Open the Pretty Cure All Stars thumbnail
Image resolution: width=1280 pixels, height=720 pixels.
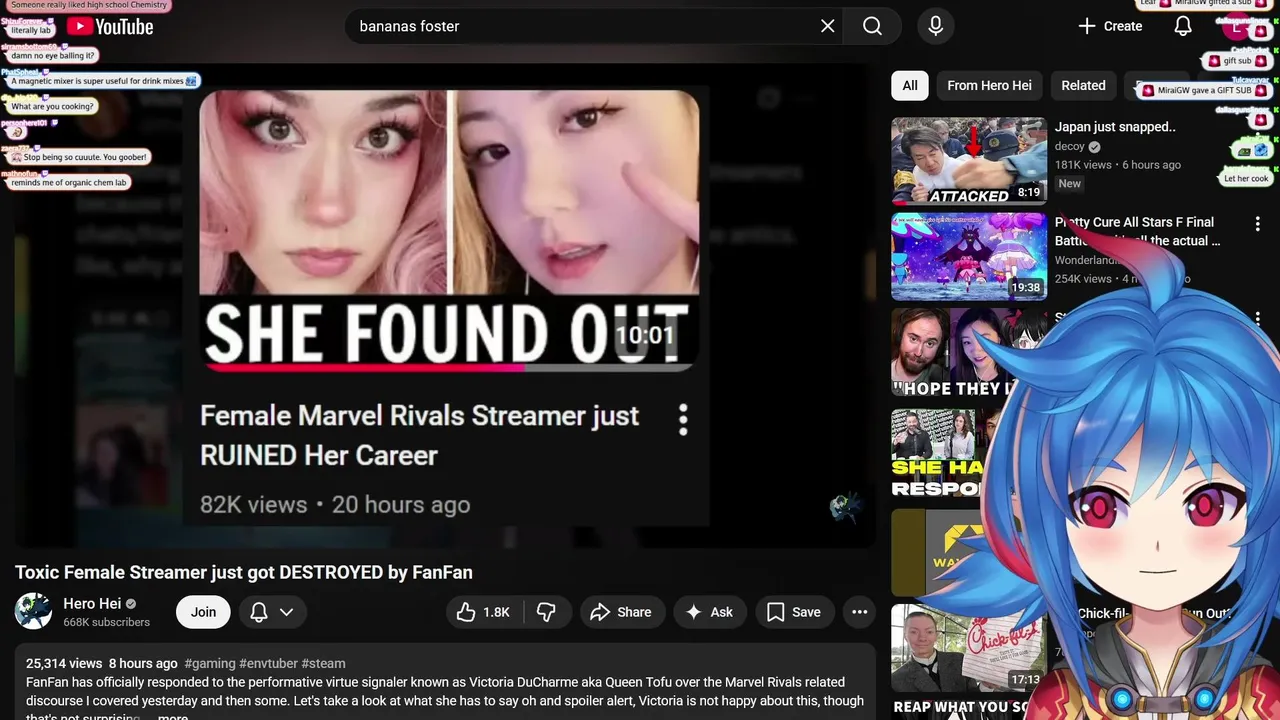(x=969, y=256)
